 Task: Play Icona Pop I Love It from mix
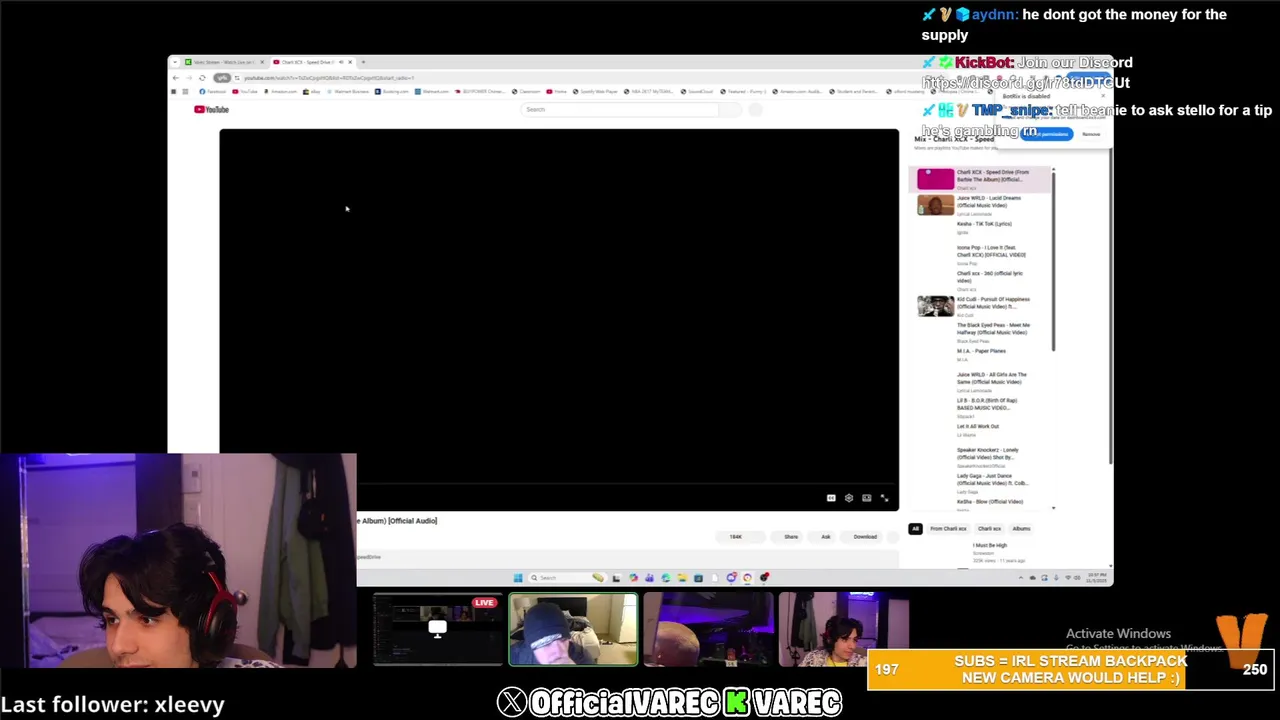point(982,254)
